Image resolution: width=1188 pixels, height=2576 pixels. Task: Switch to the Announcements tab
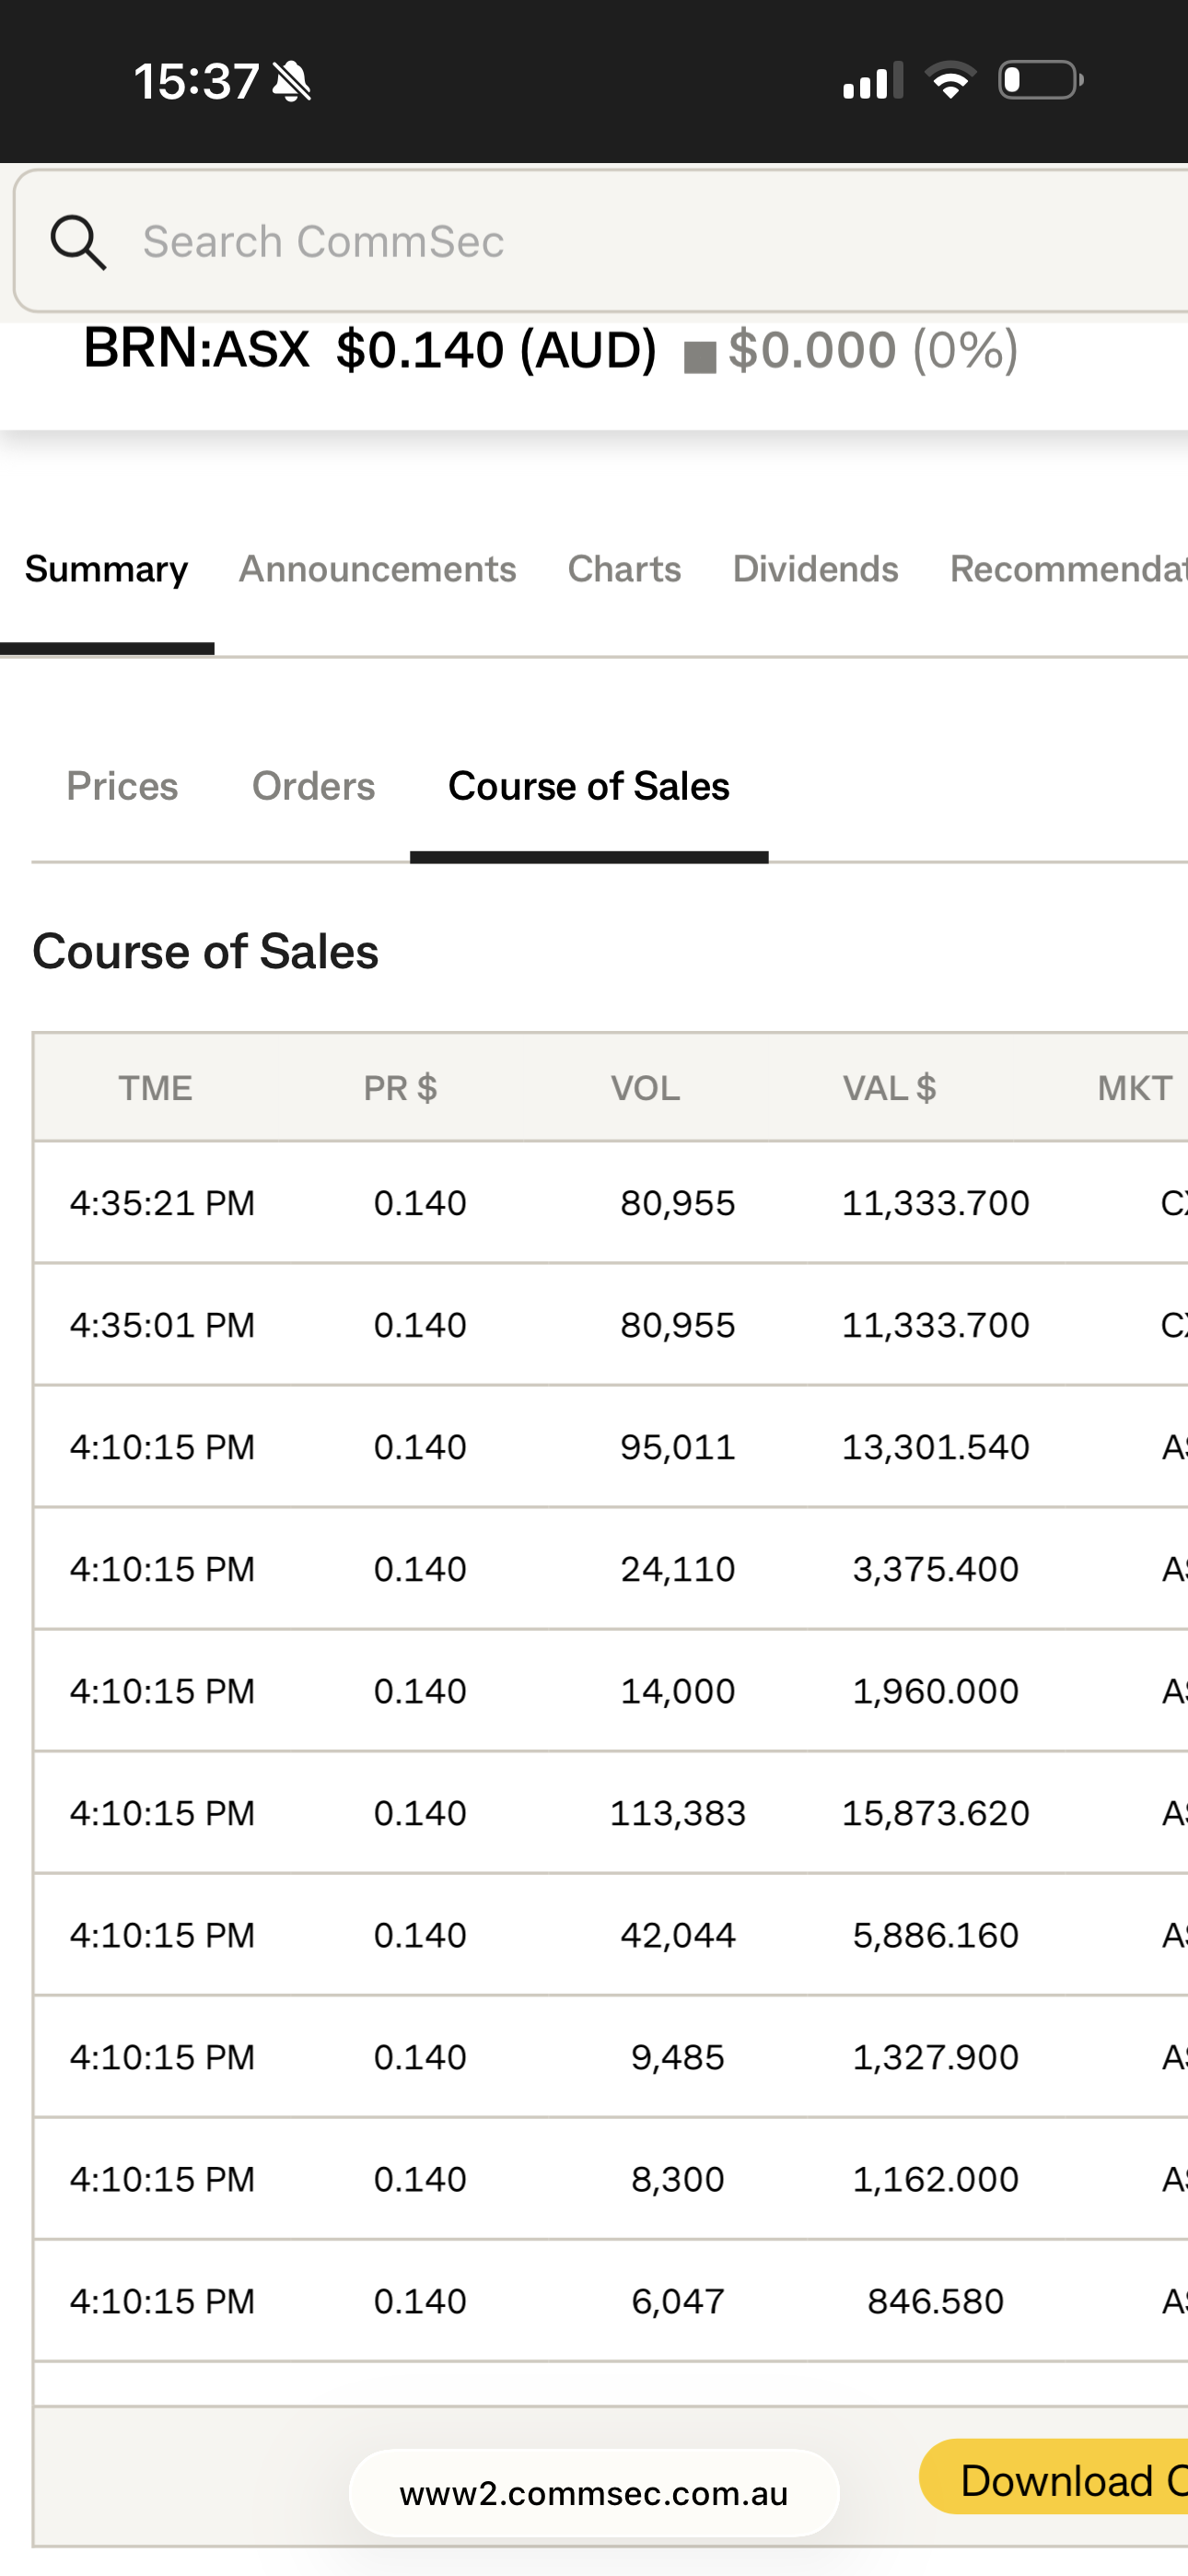click(377, 569)
